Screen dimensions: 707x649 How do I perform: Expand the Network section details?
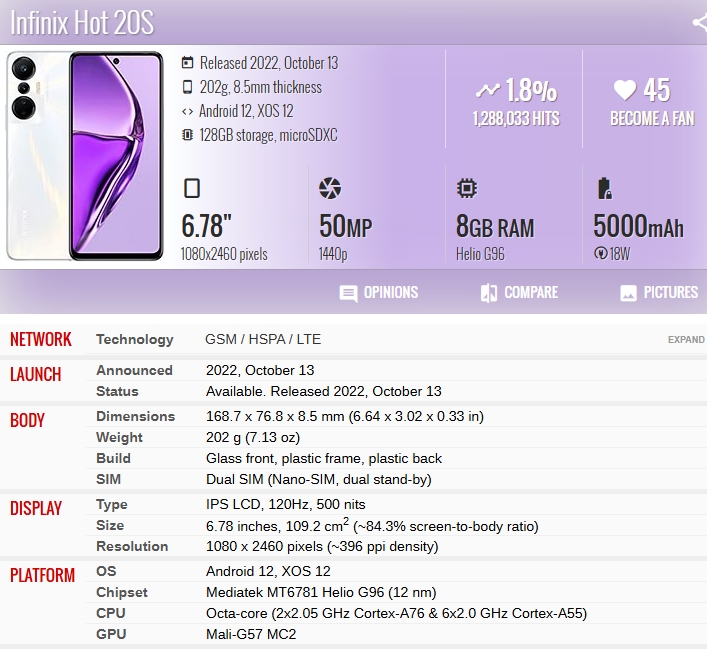[x=686, y=340]
